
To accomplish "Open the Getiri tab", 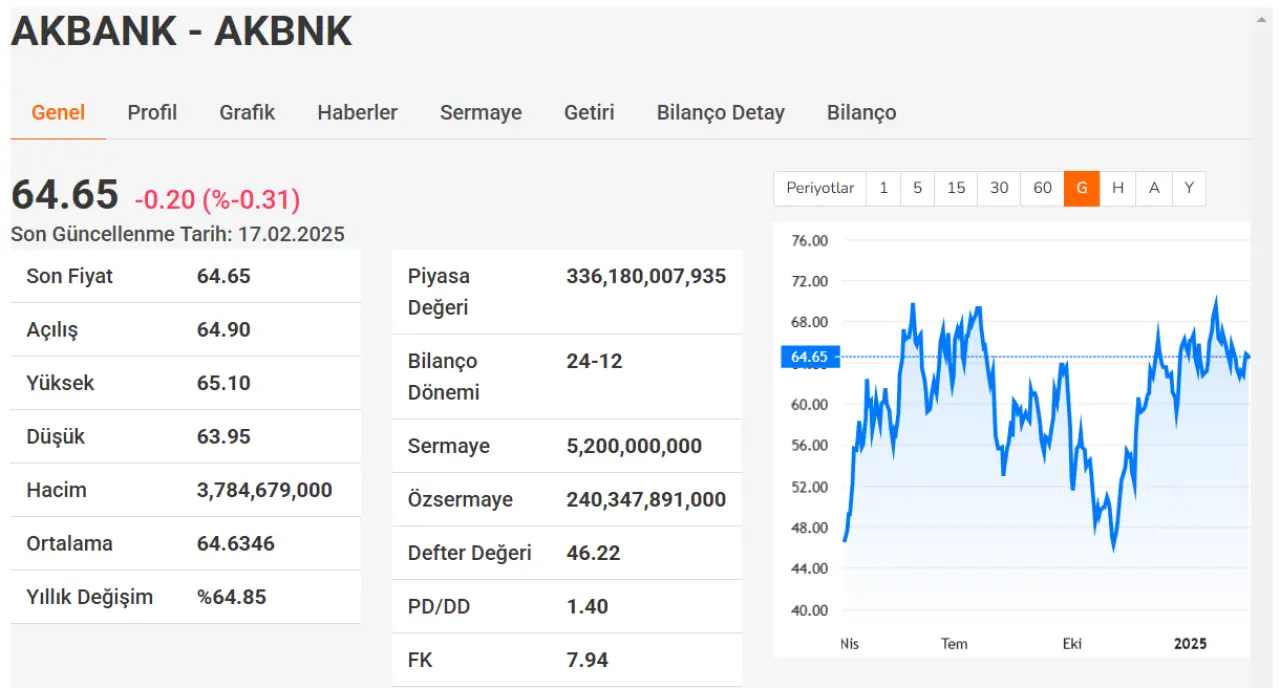I will tap(589, 113).
